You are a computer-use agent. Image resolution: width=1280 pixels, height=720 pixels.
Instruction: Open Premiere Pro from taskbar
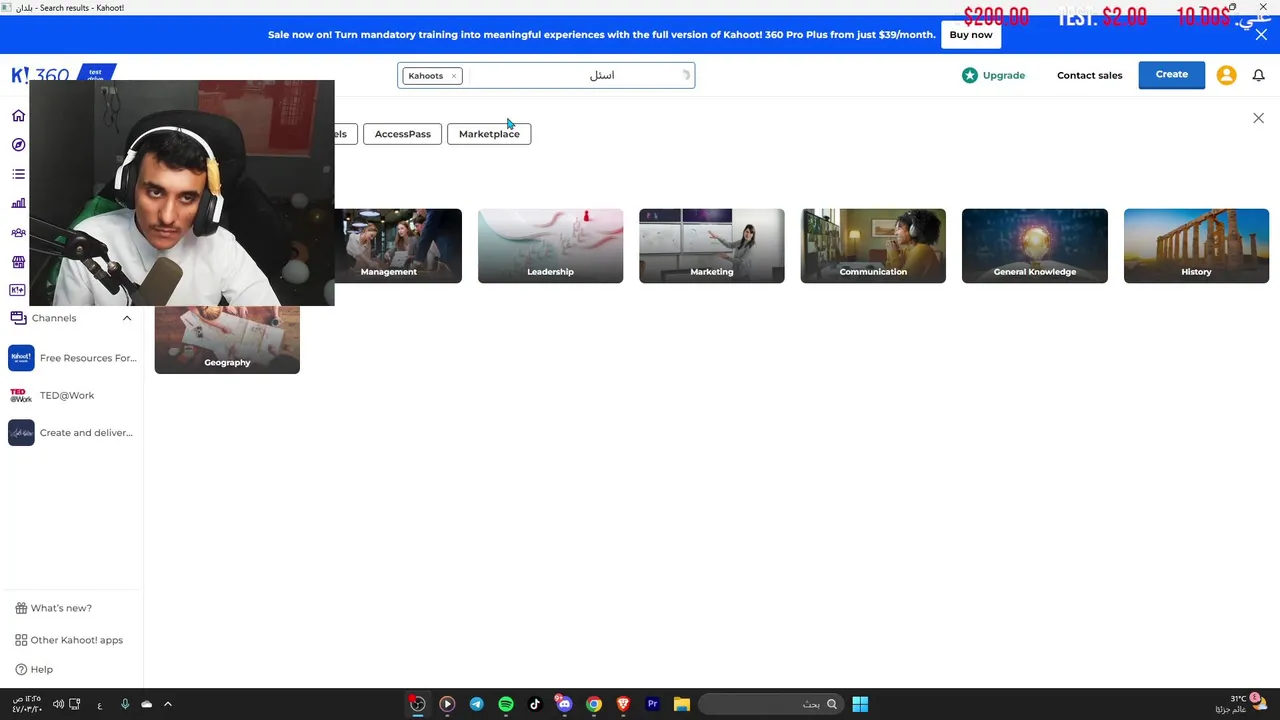click(x=652, y=704)
